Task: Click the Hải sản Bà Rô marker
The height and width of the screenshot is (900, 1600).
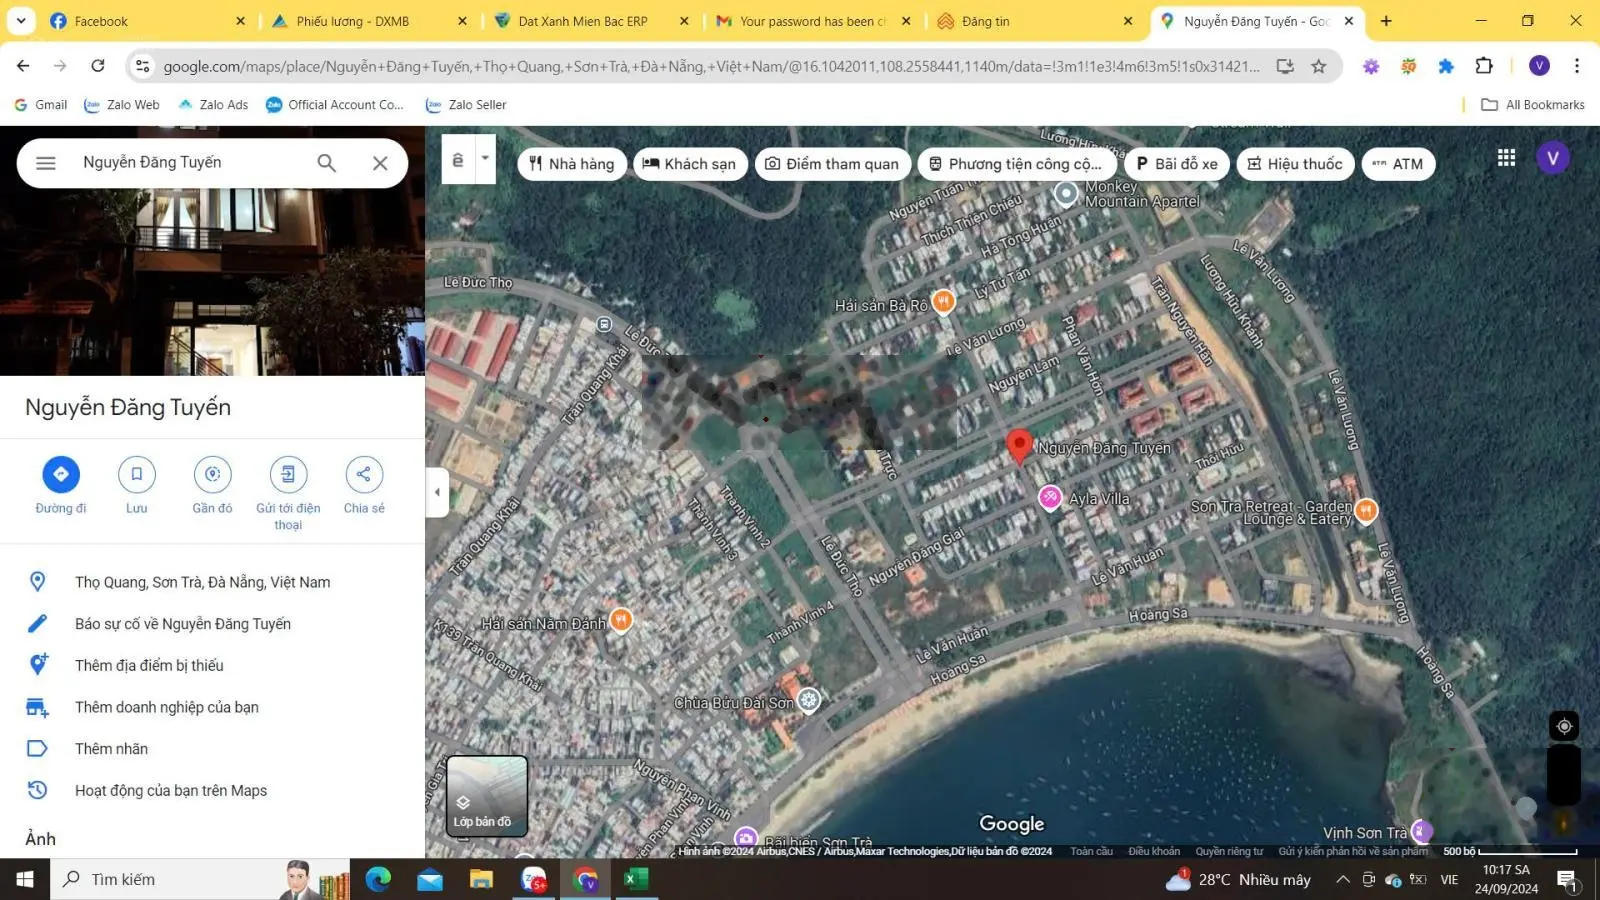Action: pyautogui.click(x=943, y=301)
